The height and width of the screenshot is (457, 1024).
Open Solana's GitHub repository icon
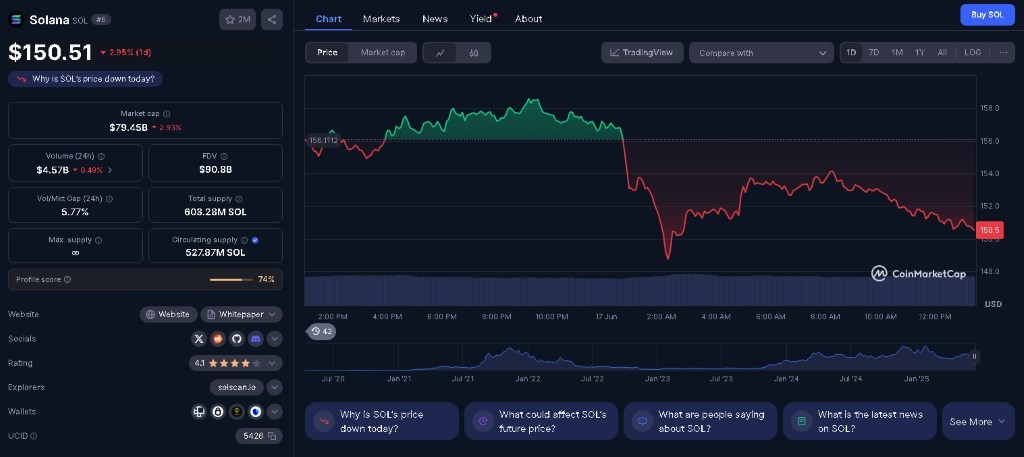point(236,339)
